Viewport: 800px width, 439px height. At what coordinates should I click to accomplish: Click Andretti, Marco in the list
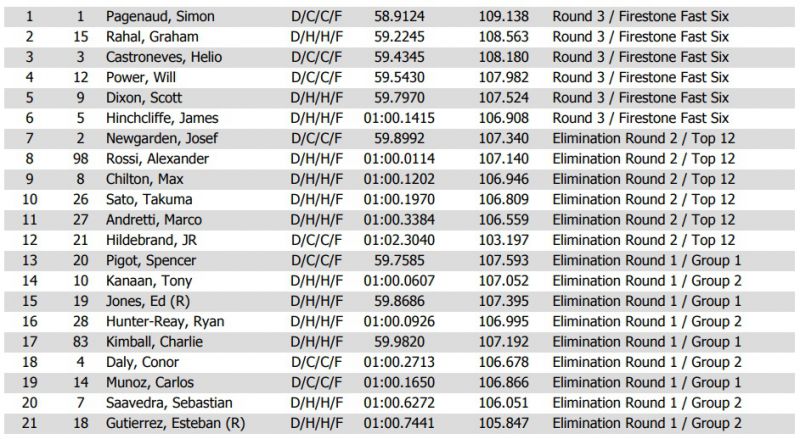[x=154, y=220]
